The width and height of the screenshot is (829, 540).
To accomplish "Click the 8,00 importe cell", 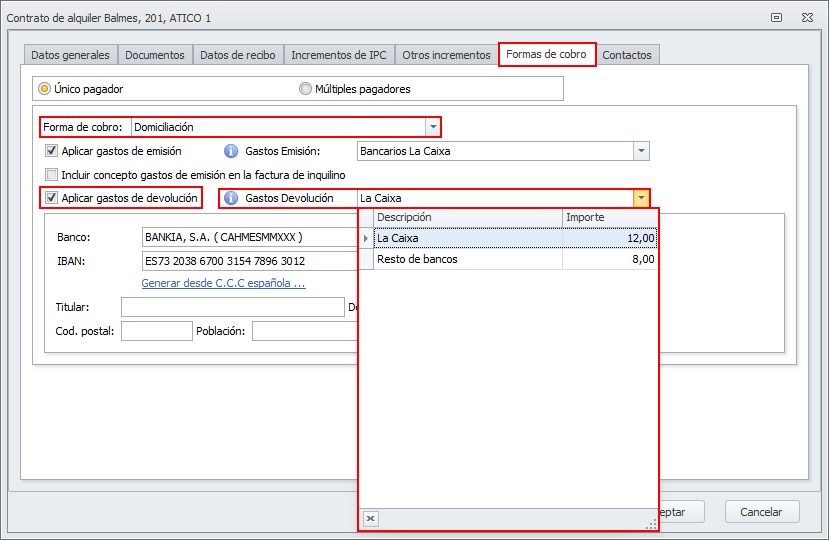I will [x=610, y=259].
